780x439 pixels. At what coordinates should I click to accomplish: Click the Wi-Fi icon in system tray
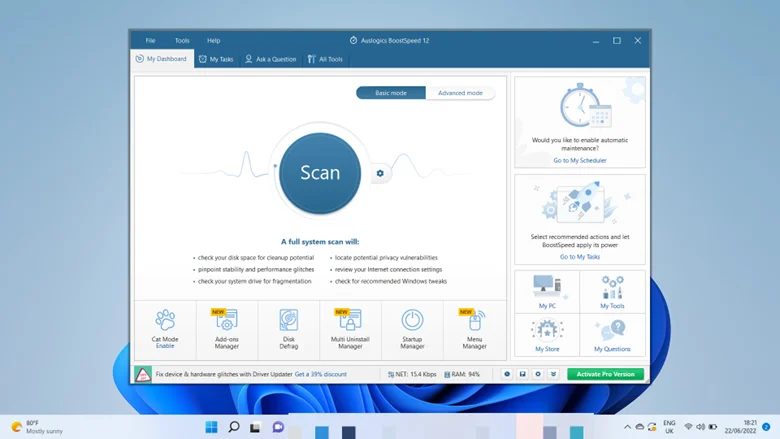688,427
